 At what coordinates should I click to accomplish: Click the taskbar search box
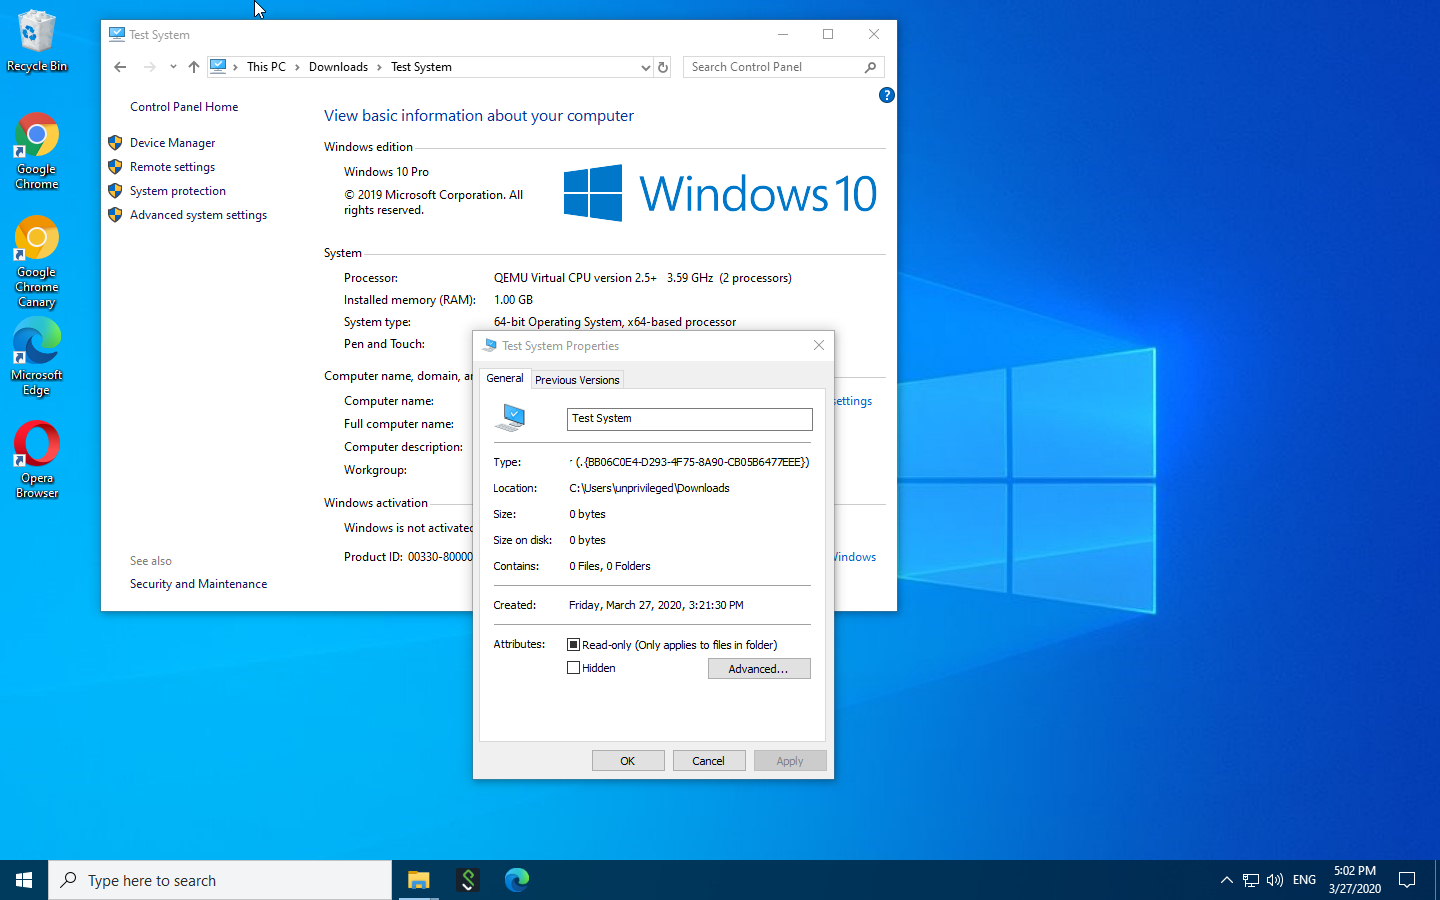point(220,880)
